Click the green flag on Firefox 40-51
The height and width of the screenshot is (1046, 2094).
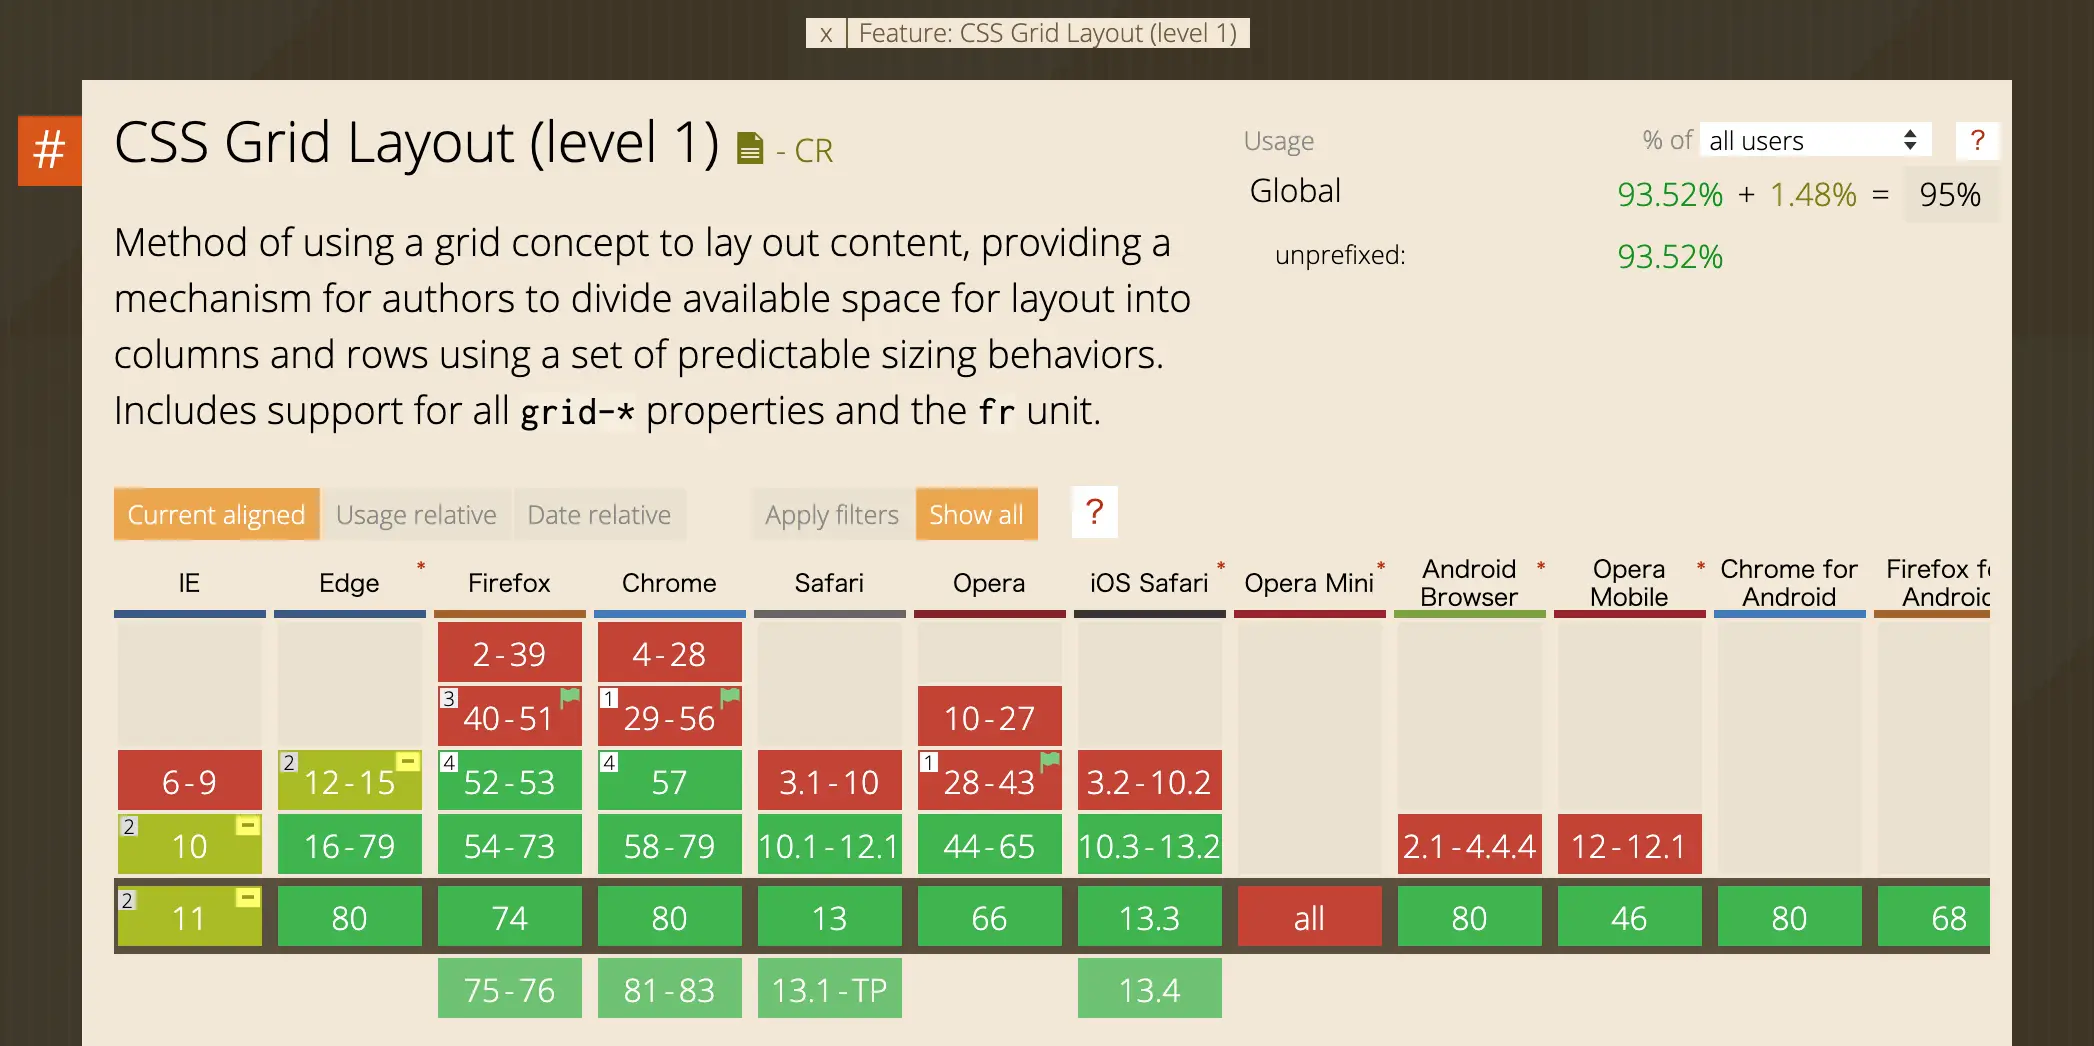coord(570,697)
